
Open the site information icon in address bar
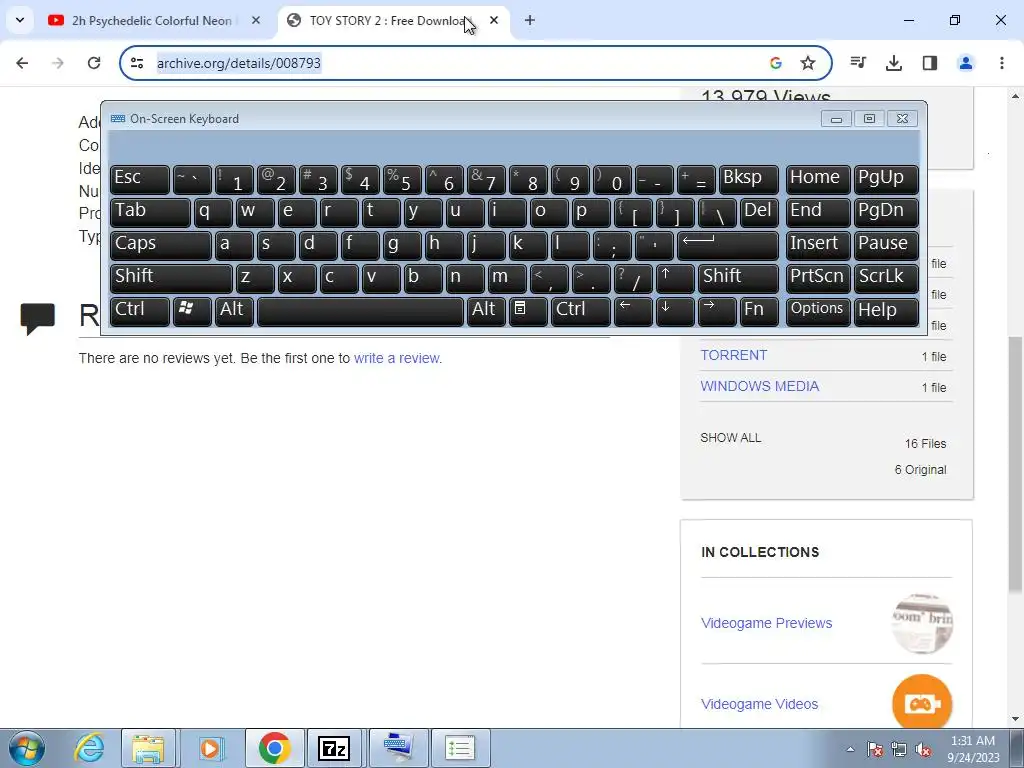pyautogui.click(x=137, y=63)
